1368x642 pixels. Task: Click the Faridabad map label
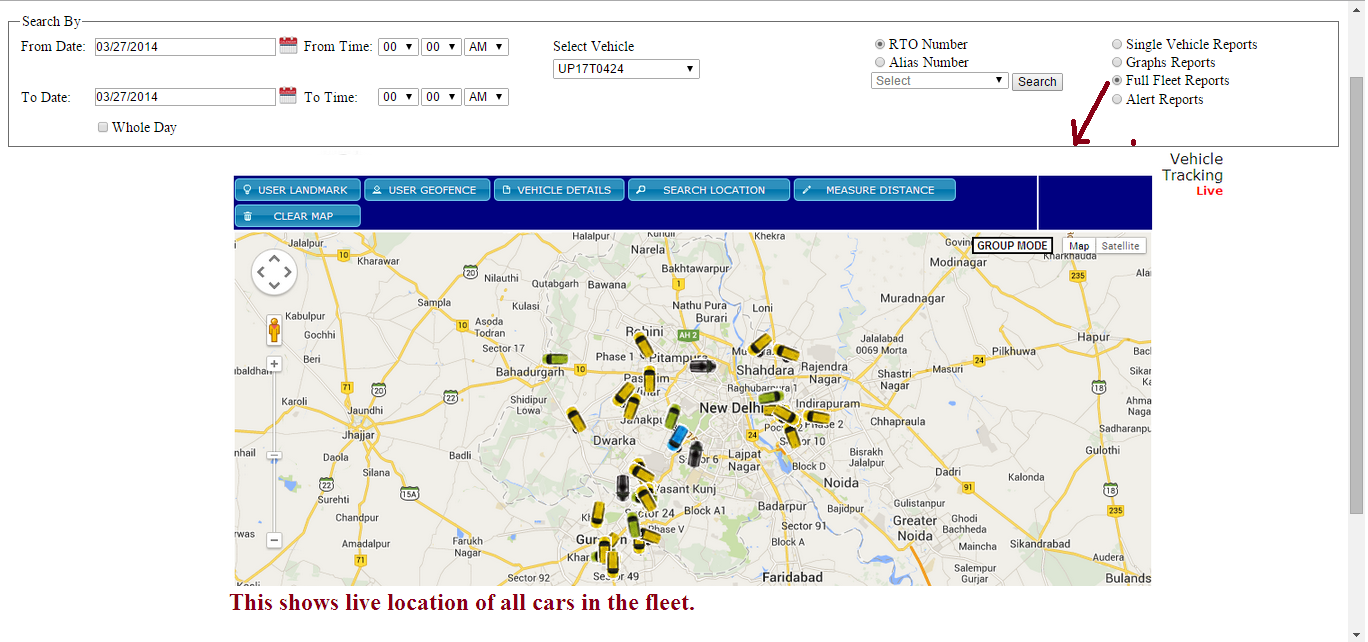coord(792,577)
